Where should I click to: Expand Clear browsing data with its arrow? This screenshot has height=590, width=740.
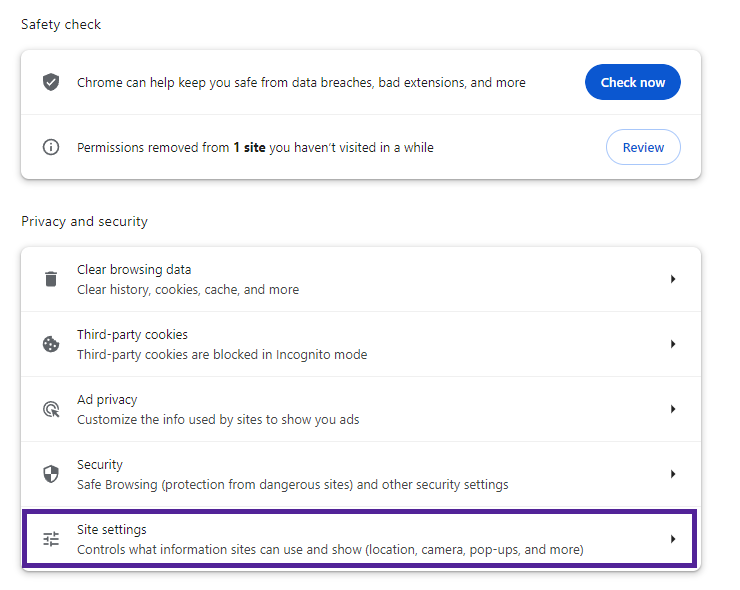pyautogui.click(x=673, y=279)
